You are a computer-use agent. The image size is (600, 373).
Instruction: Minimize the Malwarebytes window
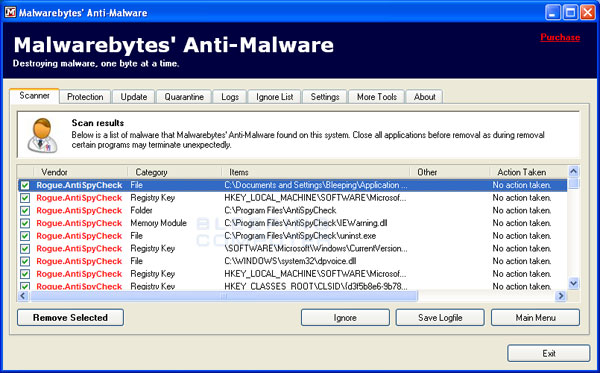553,12
